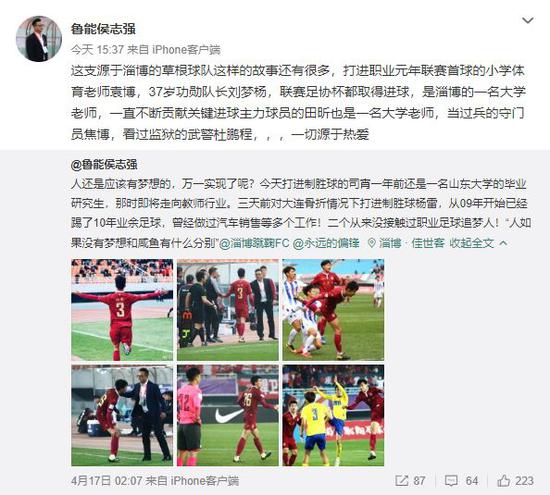550x495 pixels.
Task: Open the 鲁能侯志强 username link
Action: click(103, 29)
